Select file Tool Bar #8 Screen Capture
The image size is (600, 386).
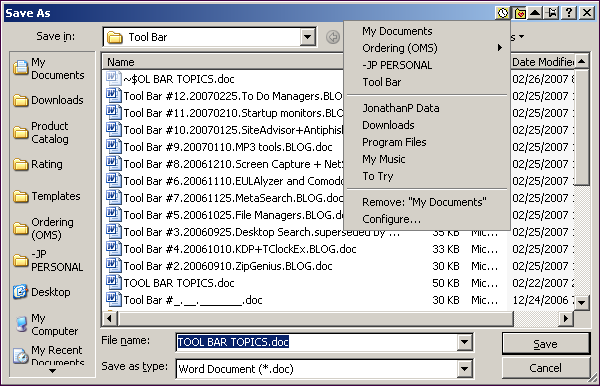[x=233, y=164]
